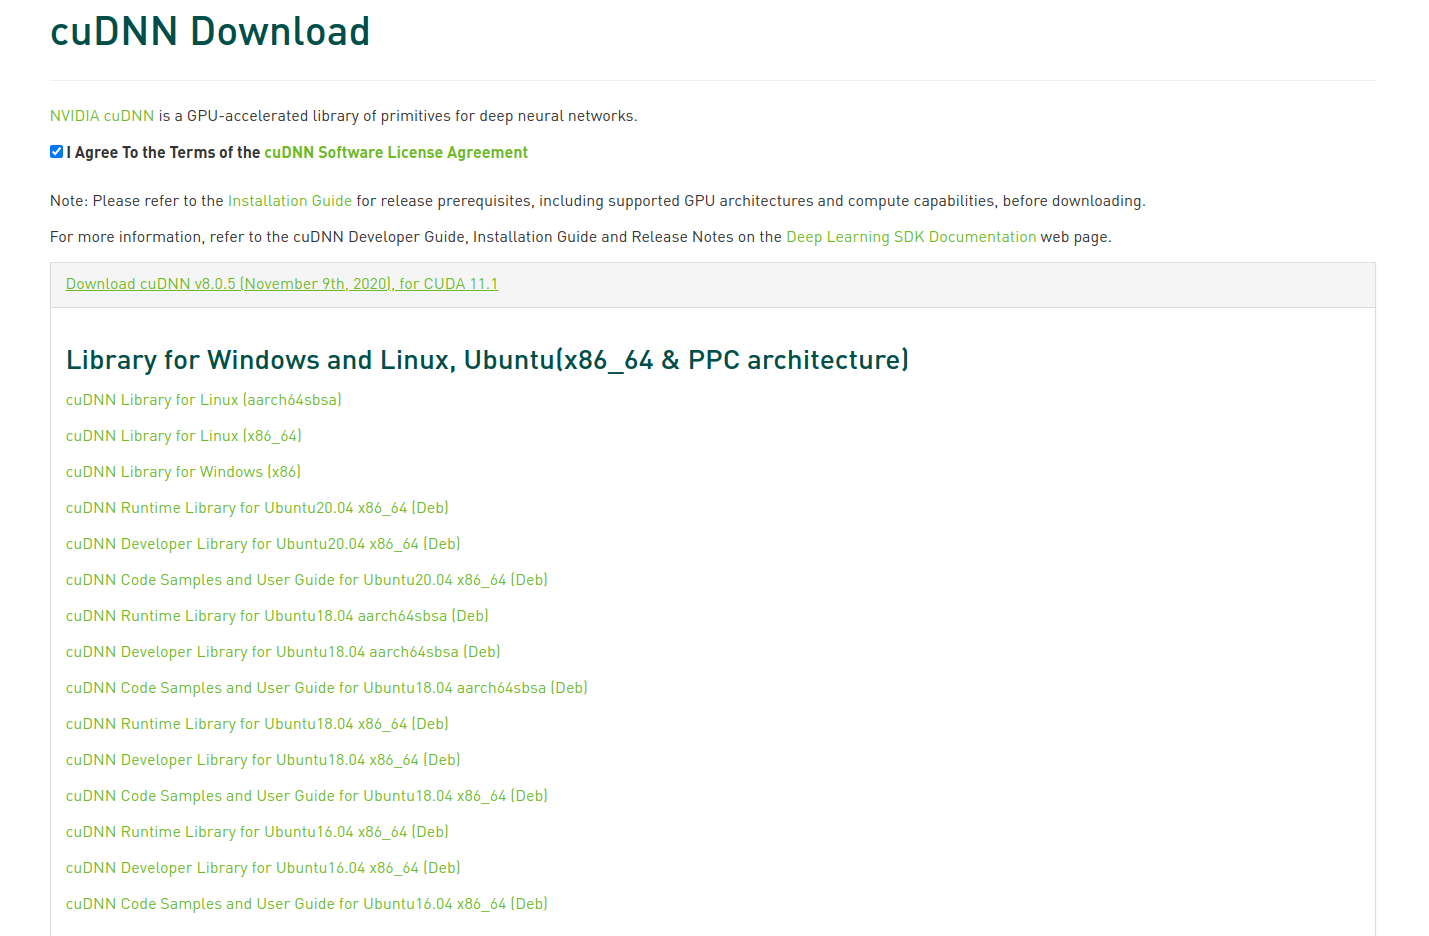Download Runtime Library for Ubuntu18.04 x86_64 Deb
Image resolution: width=1429 pixels, height=936 pixels.
(257, 723)
